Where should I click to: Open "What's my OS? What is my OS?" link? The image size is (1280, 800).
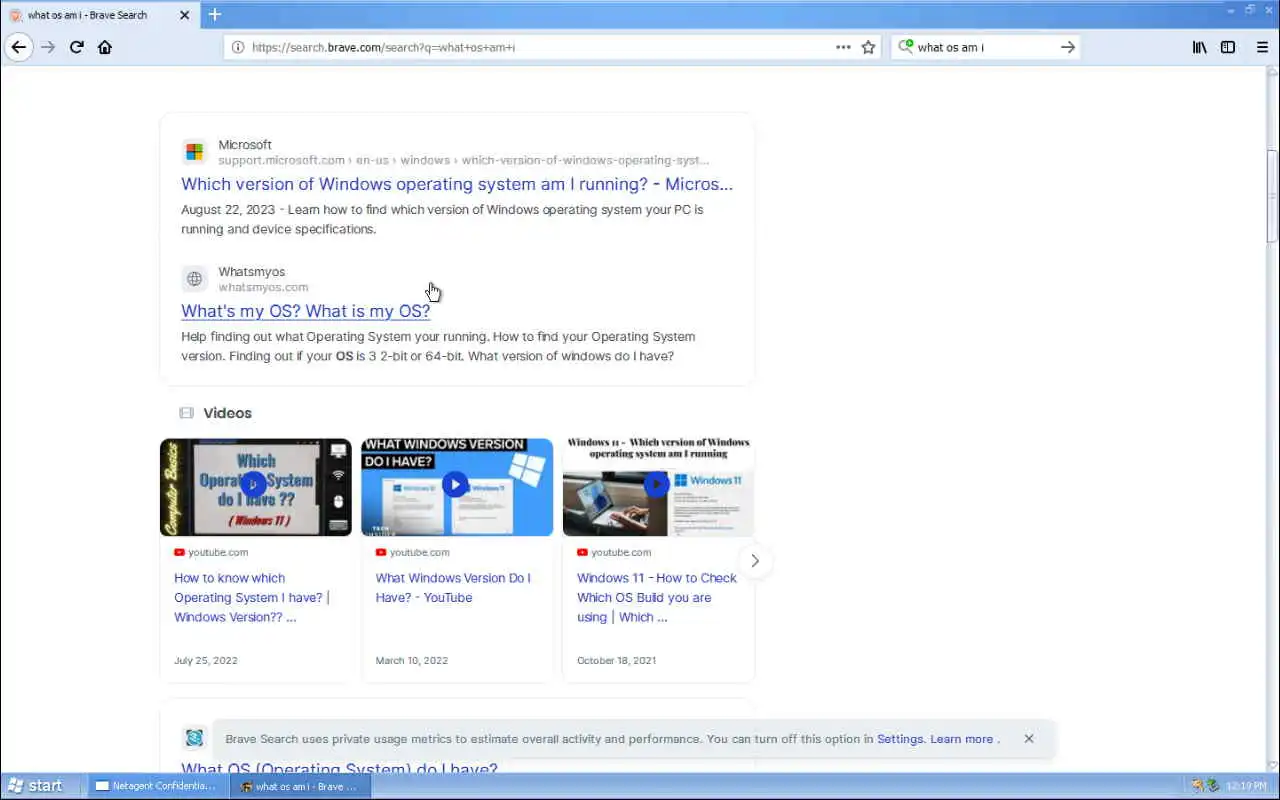pos(306,311)
